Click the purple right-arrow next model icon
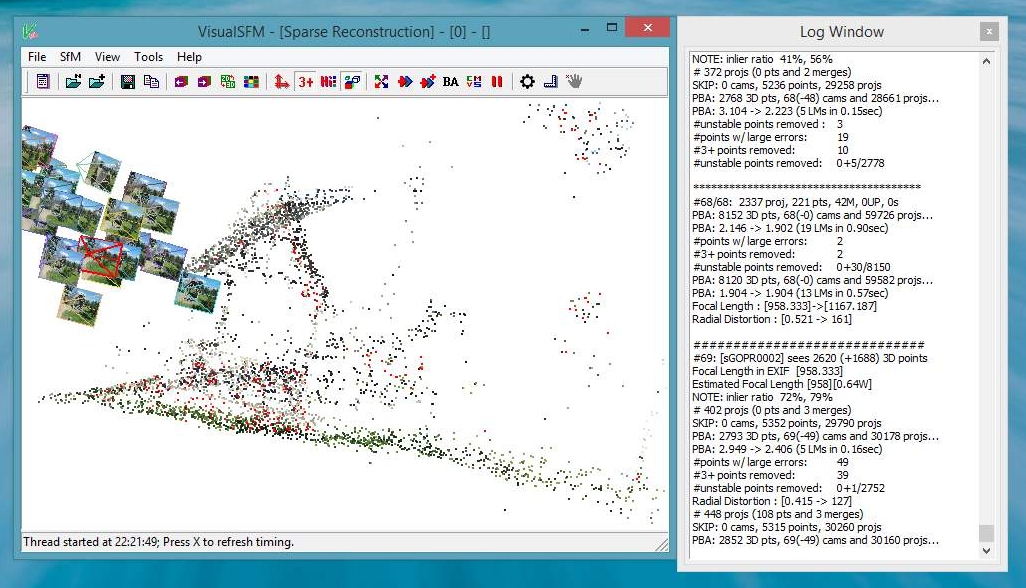The width and height of the screenshot is (1026, 588). pyautogui.click(x=204, y=82)
